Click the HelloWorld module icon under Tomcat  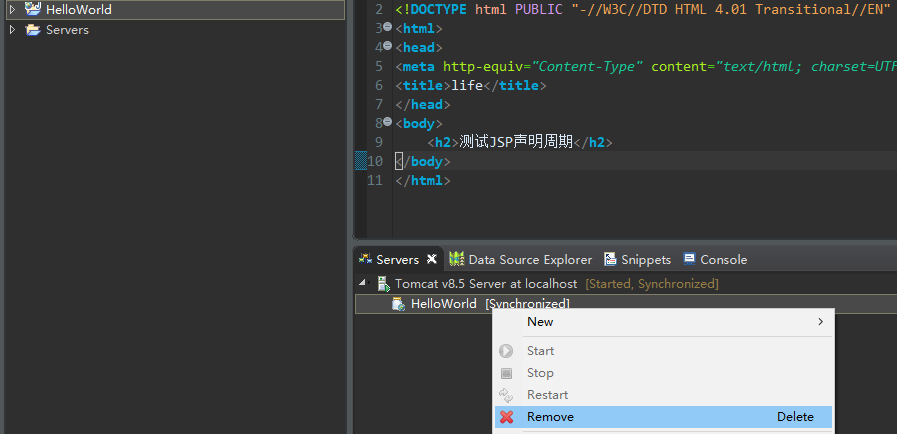[398, 304]
